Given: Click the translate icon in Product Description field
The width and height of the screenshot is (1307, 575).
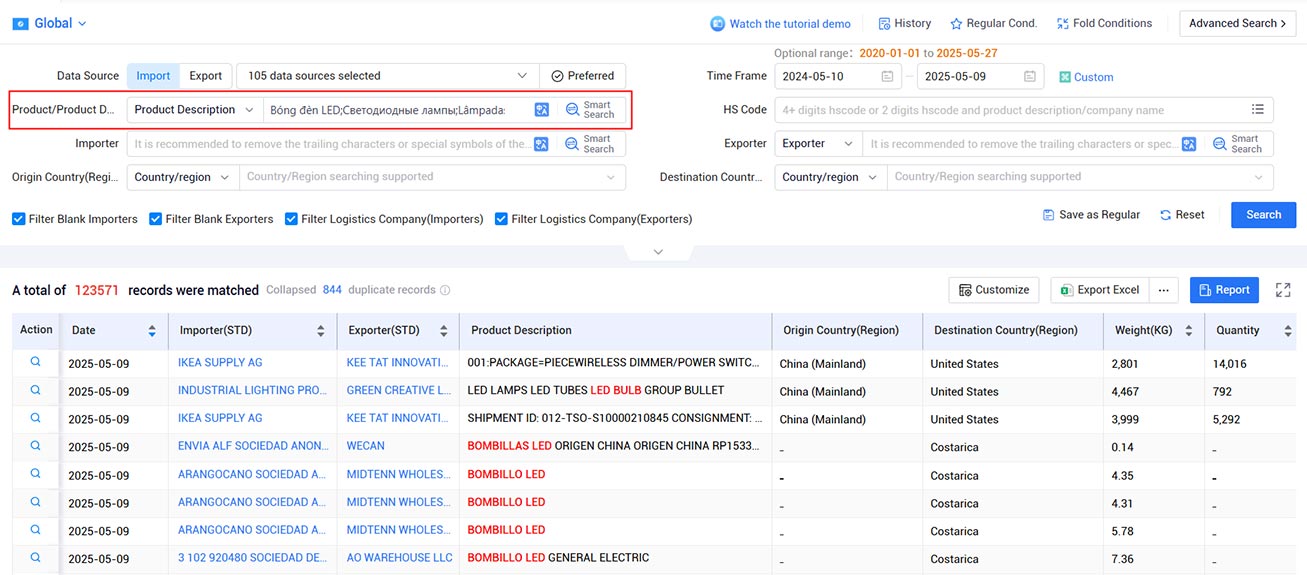Looking at the screenshot, I should (x=541, y=110).
